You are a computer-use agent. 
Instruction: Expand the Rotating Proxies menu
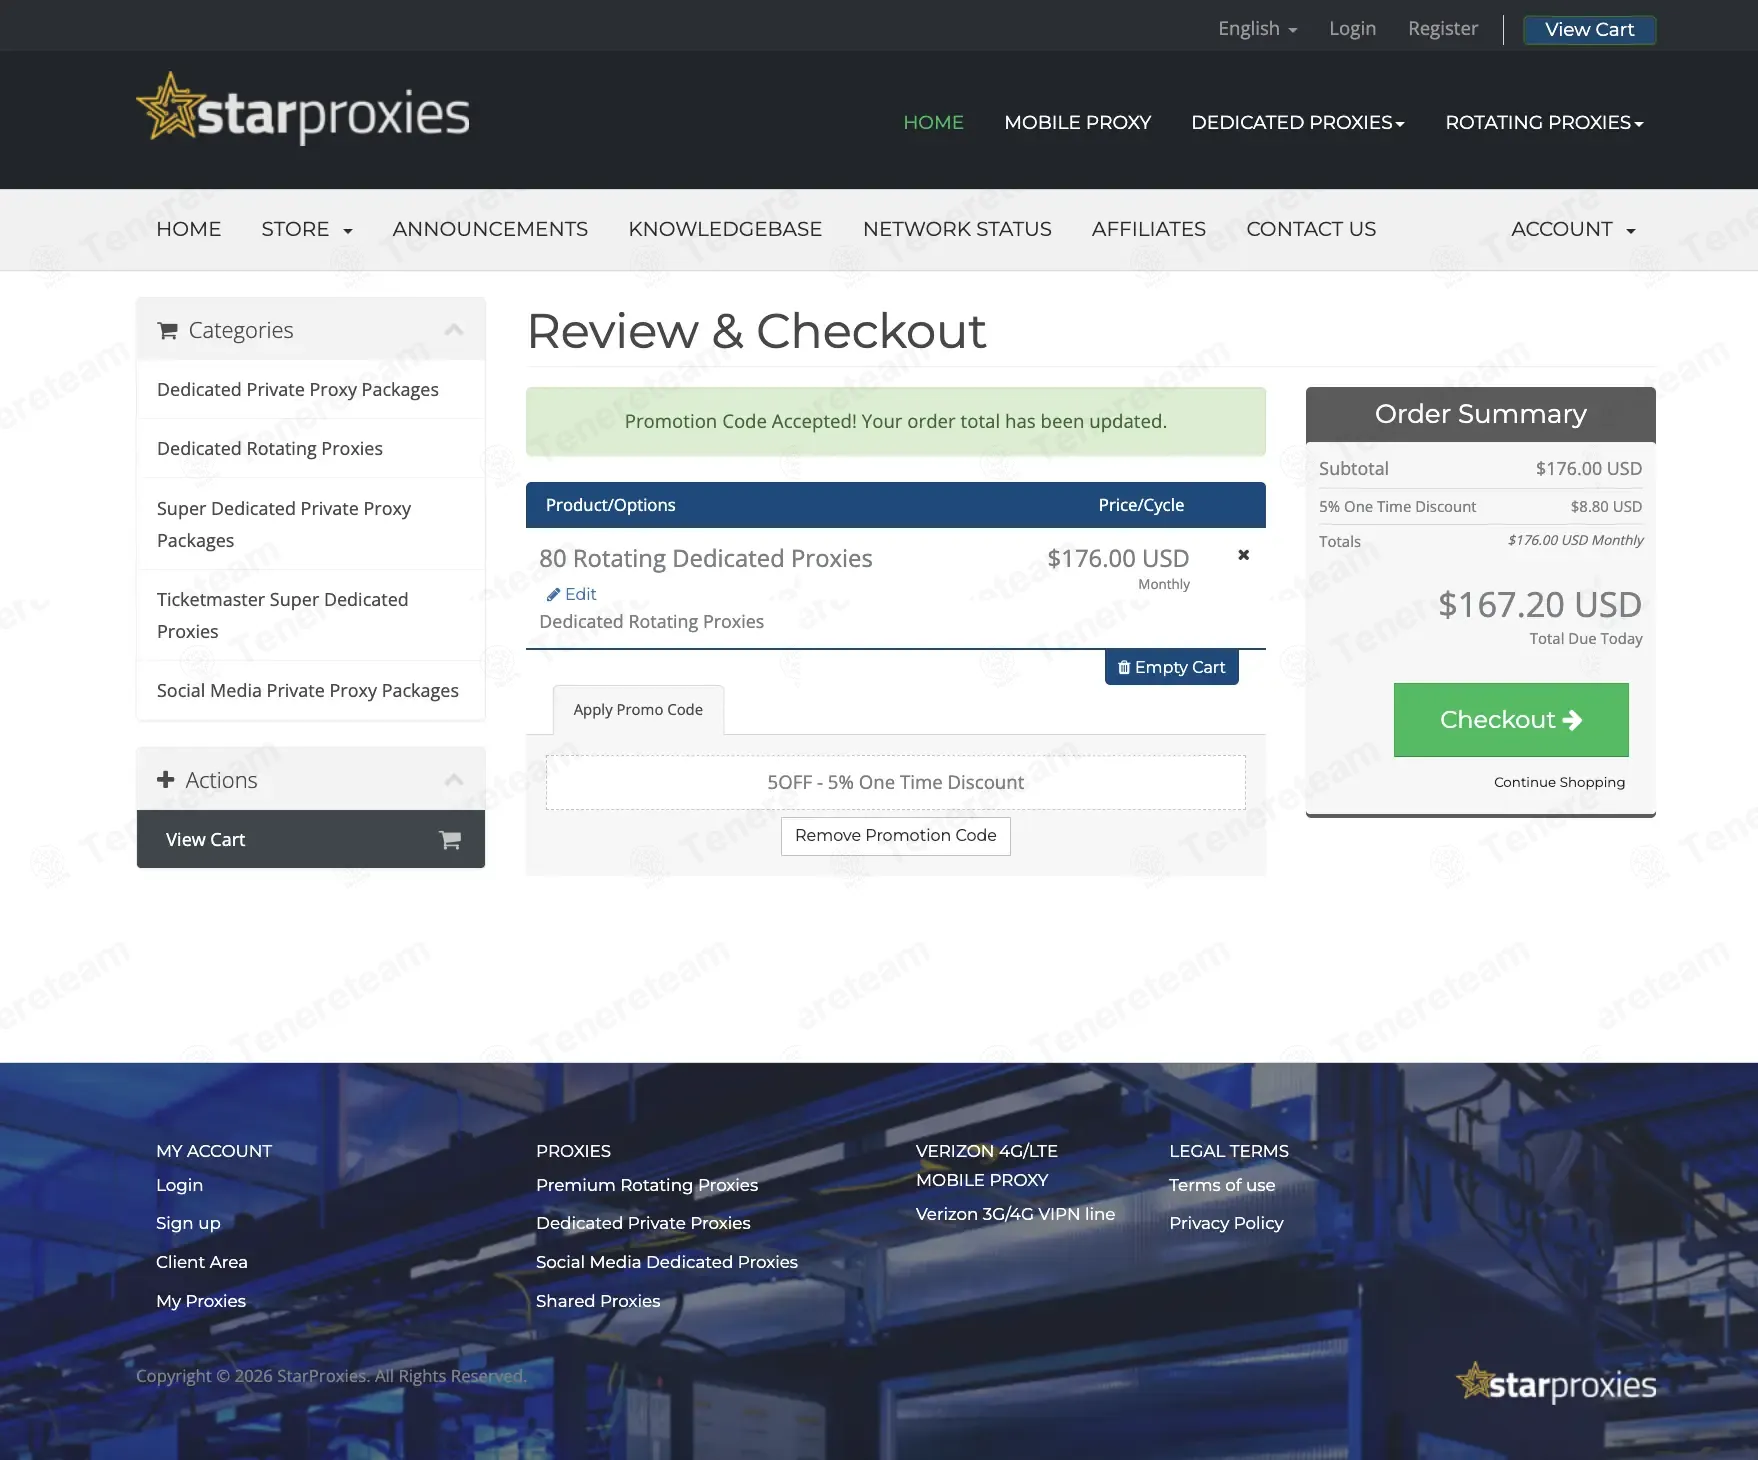click(1544, 122)
